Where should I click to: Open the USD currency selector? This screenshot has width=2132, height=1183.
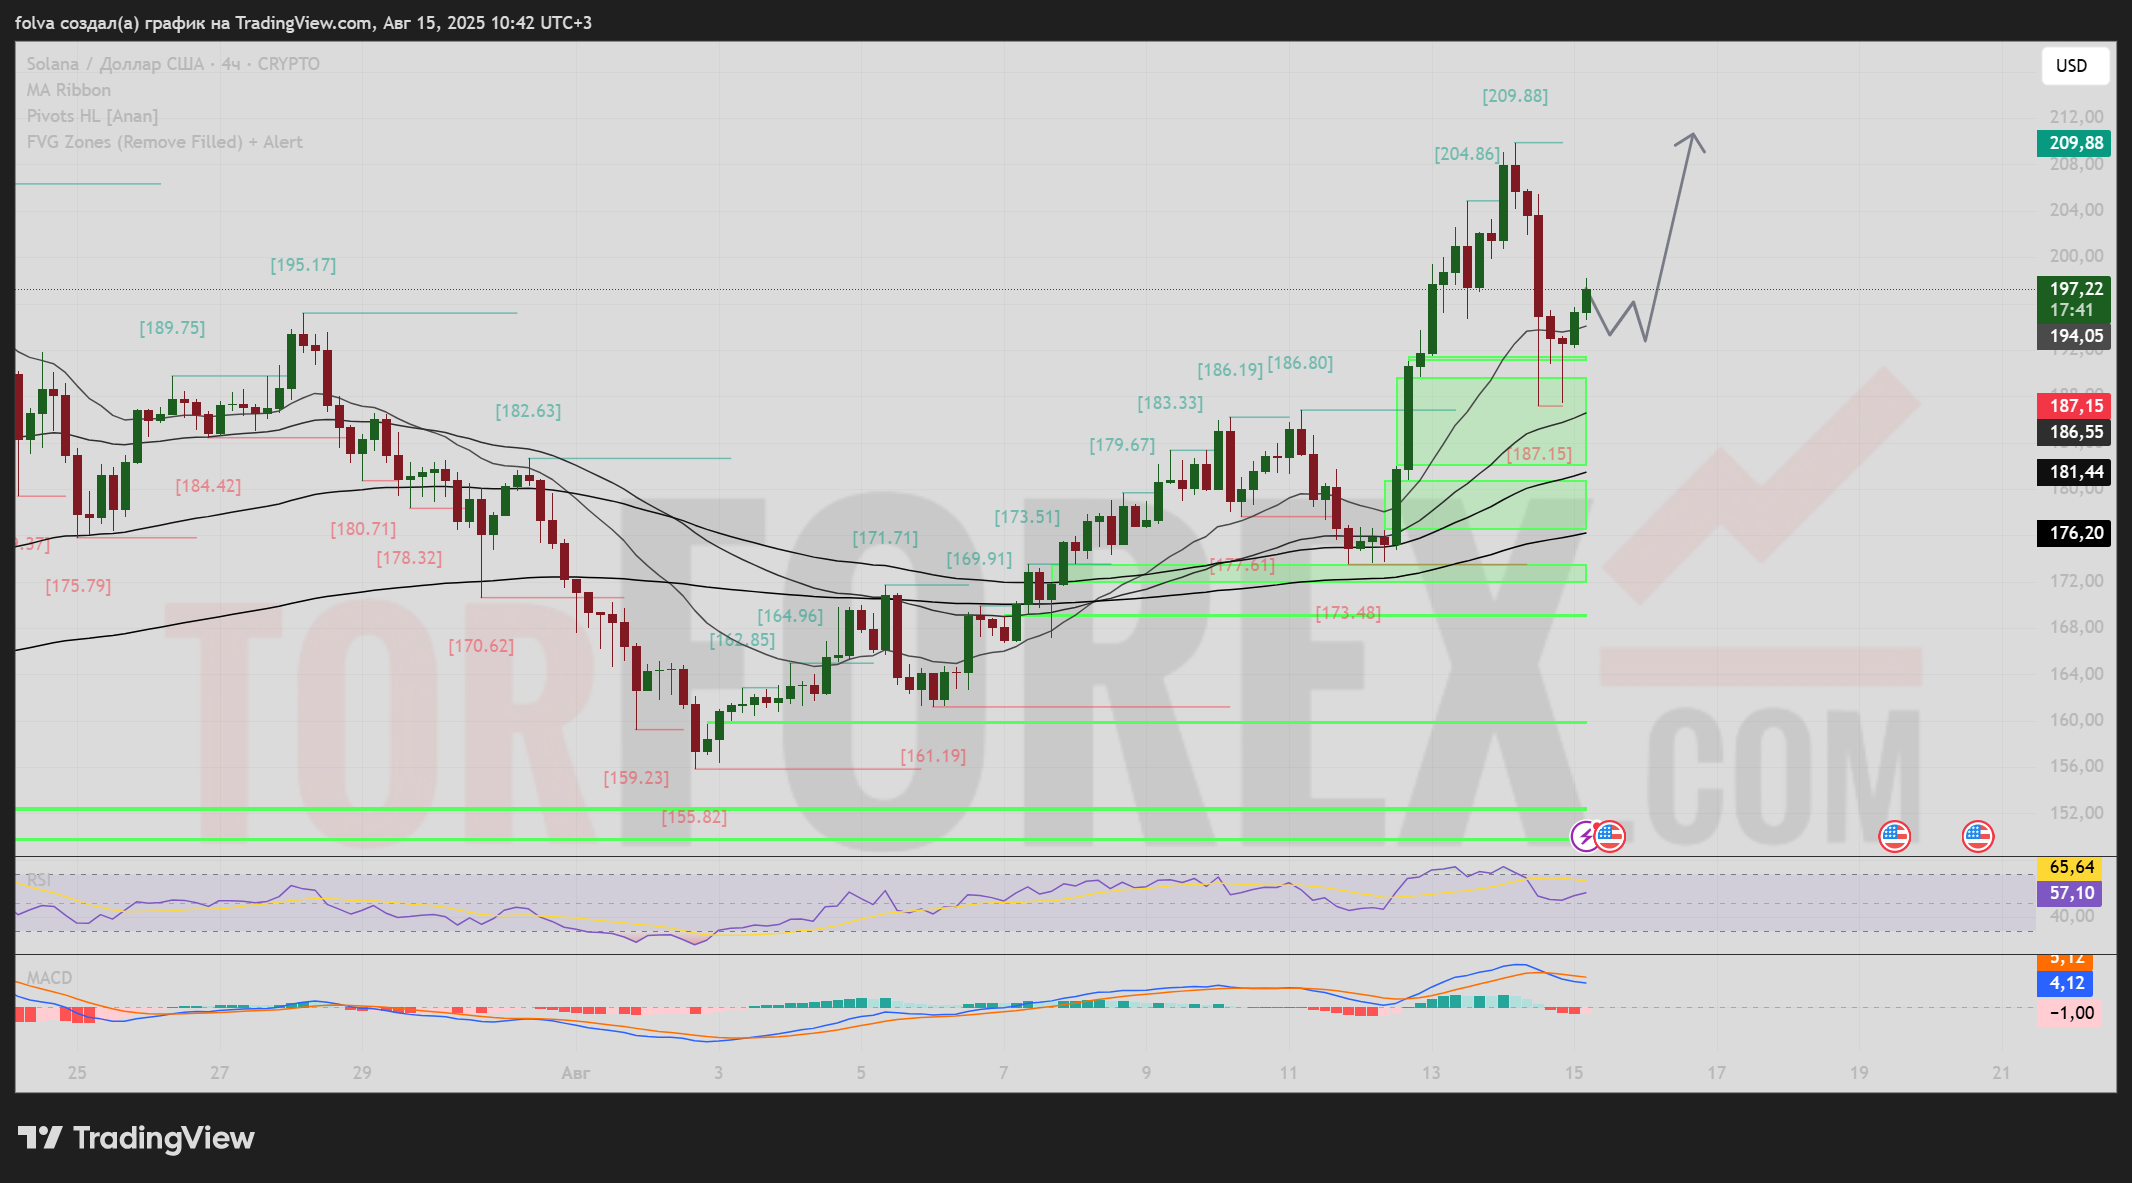tap(2074, 66)
